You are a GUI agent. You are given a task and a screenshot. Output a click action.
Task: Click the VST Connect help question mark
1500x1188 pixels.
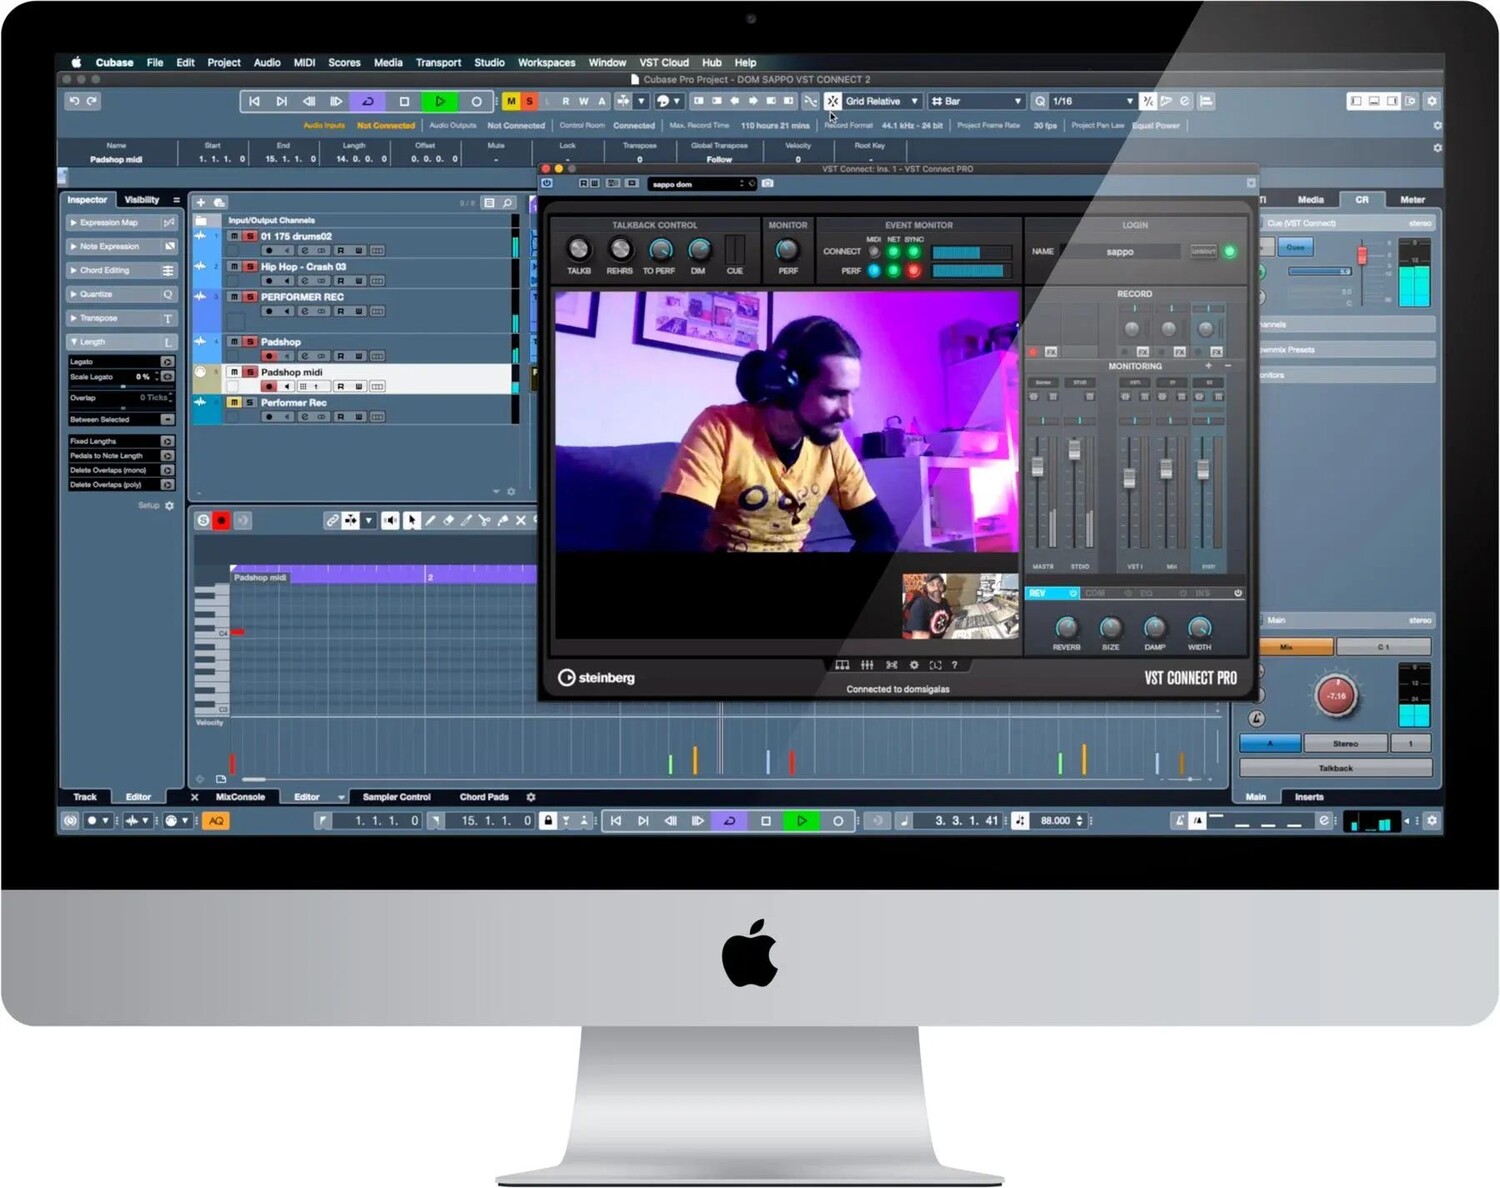coord(955,665)
